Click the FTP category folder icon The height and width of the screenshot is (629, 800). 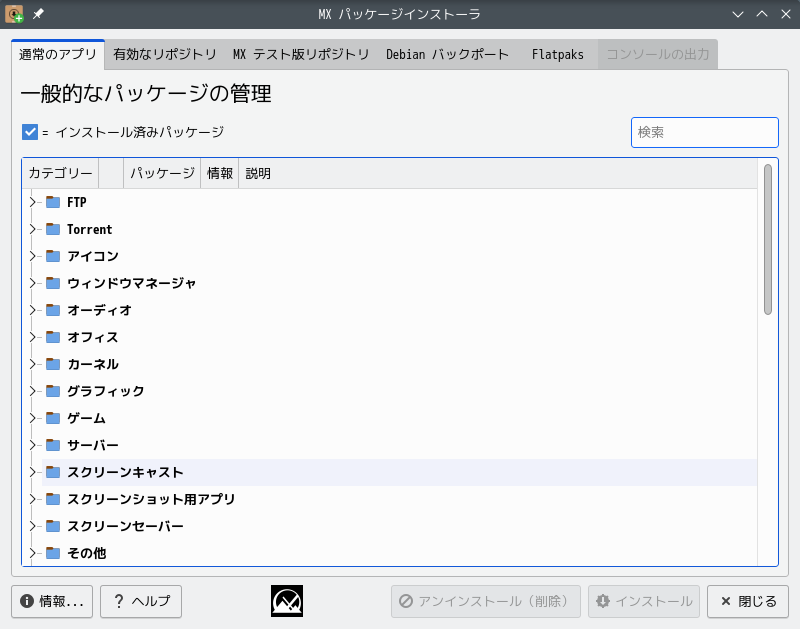coord(53,202)
